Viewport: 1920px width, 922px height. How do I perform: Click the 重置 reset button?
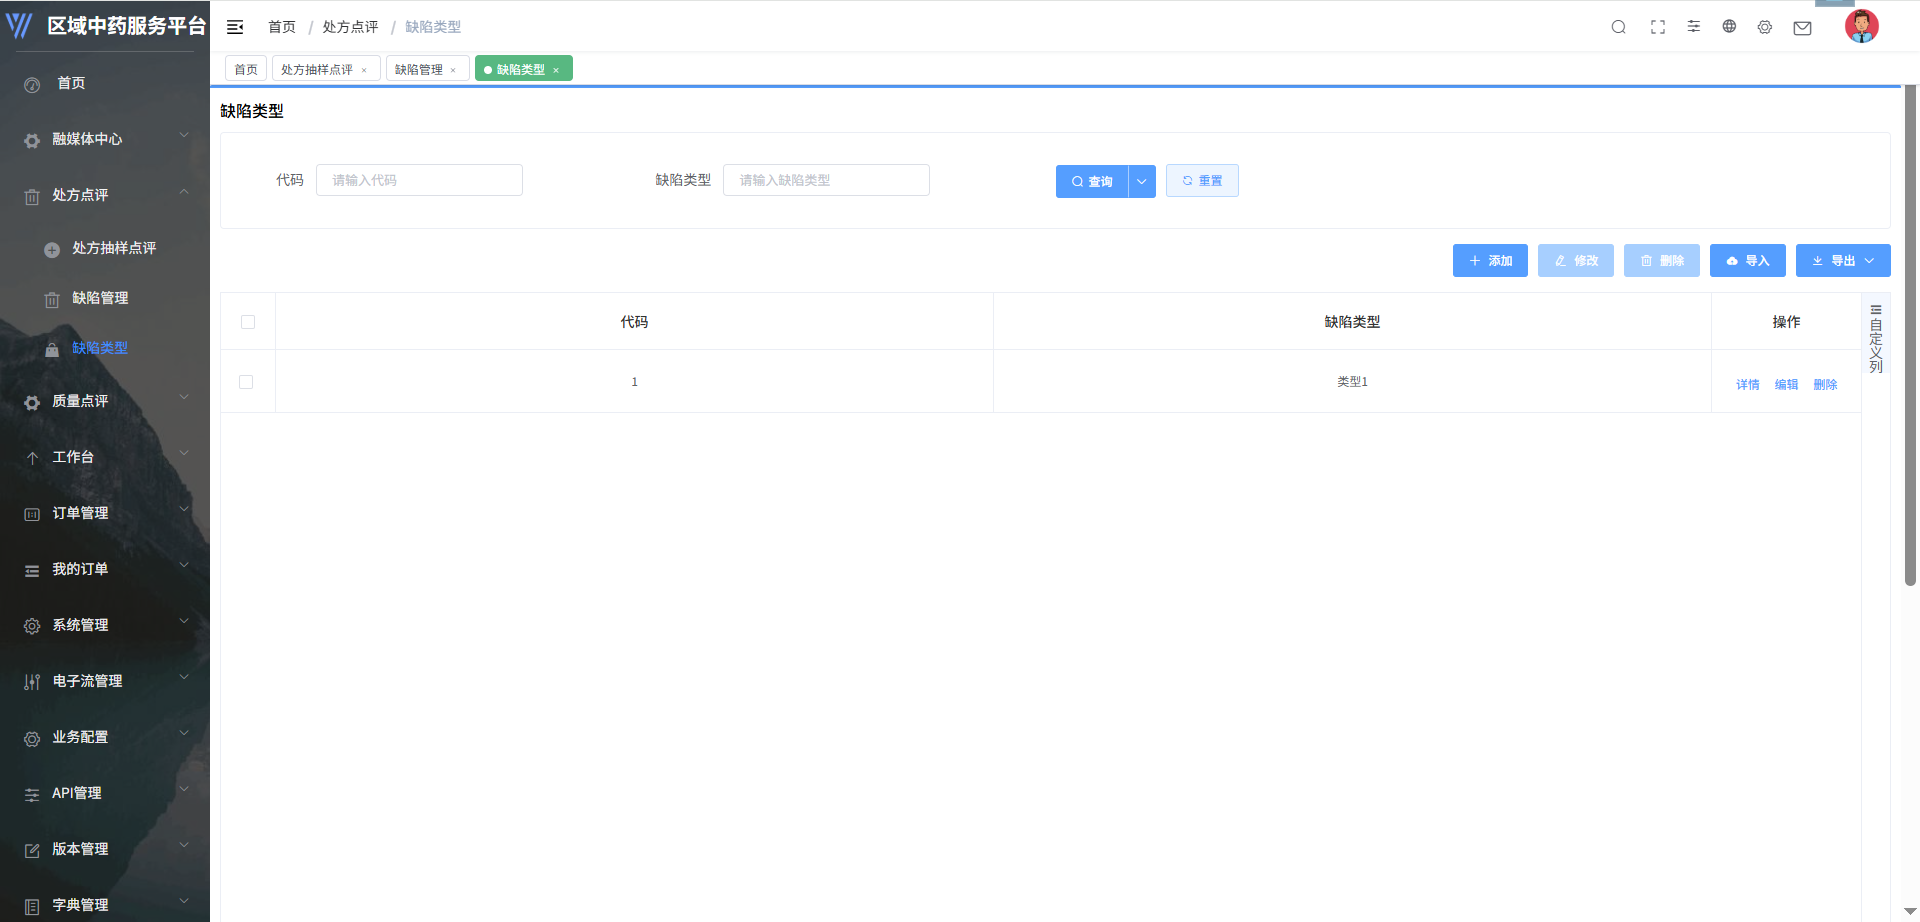pyautogui.click(x=1202, y=181)
